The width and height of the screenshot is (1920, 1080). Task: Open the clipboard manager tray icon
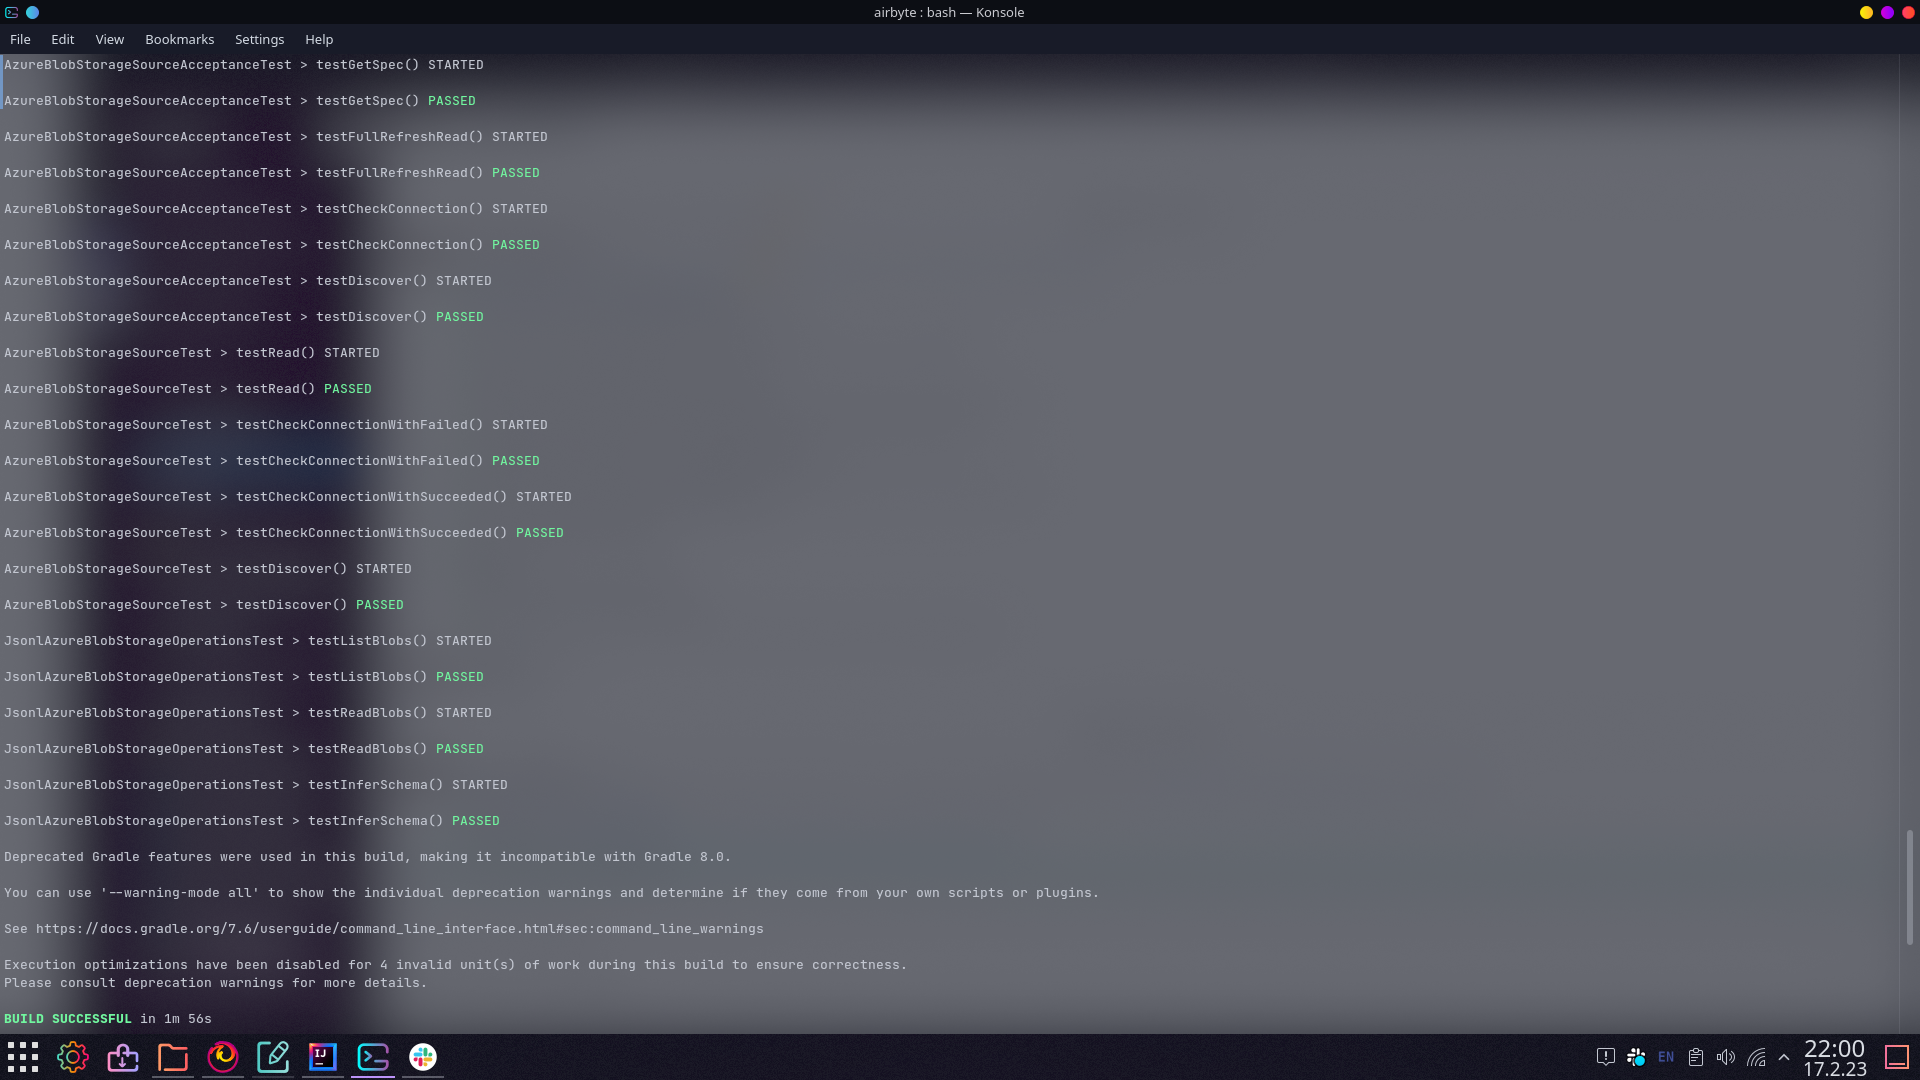(x=1694, y=1057)
